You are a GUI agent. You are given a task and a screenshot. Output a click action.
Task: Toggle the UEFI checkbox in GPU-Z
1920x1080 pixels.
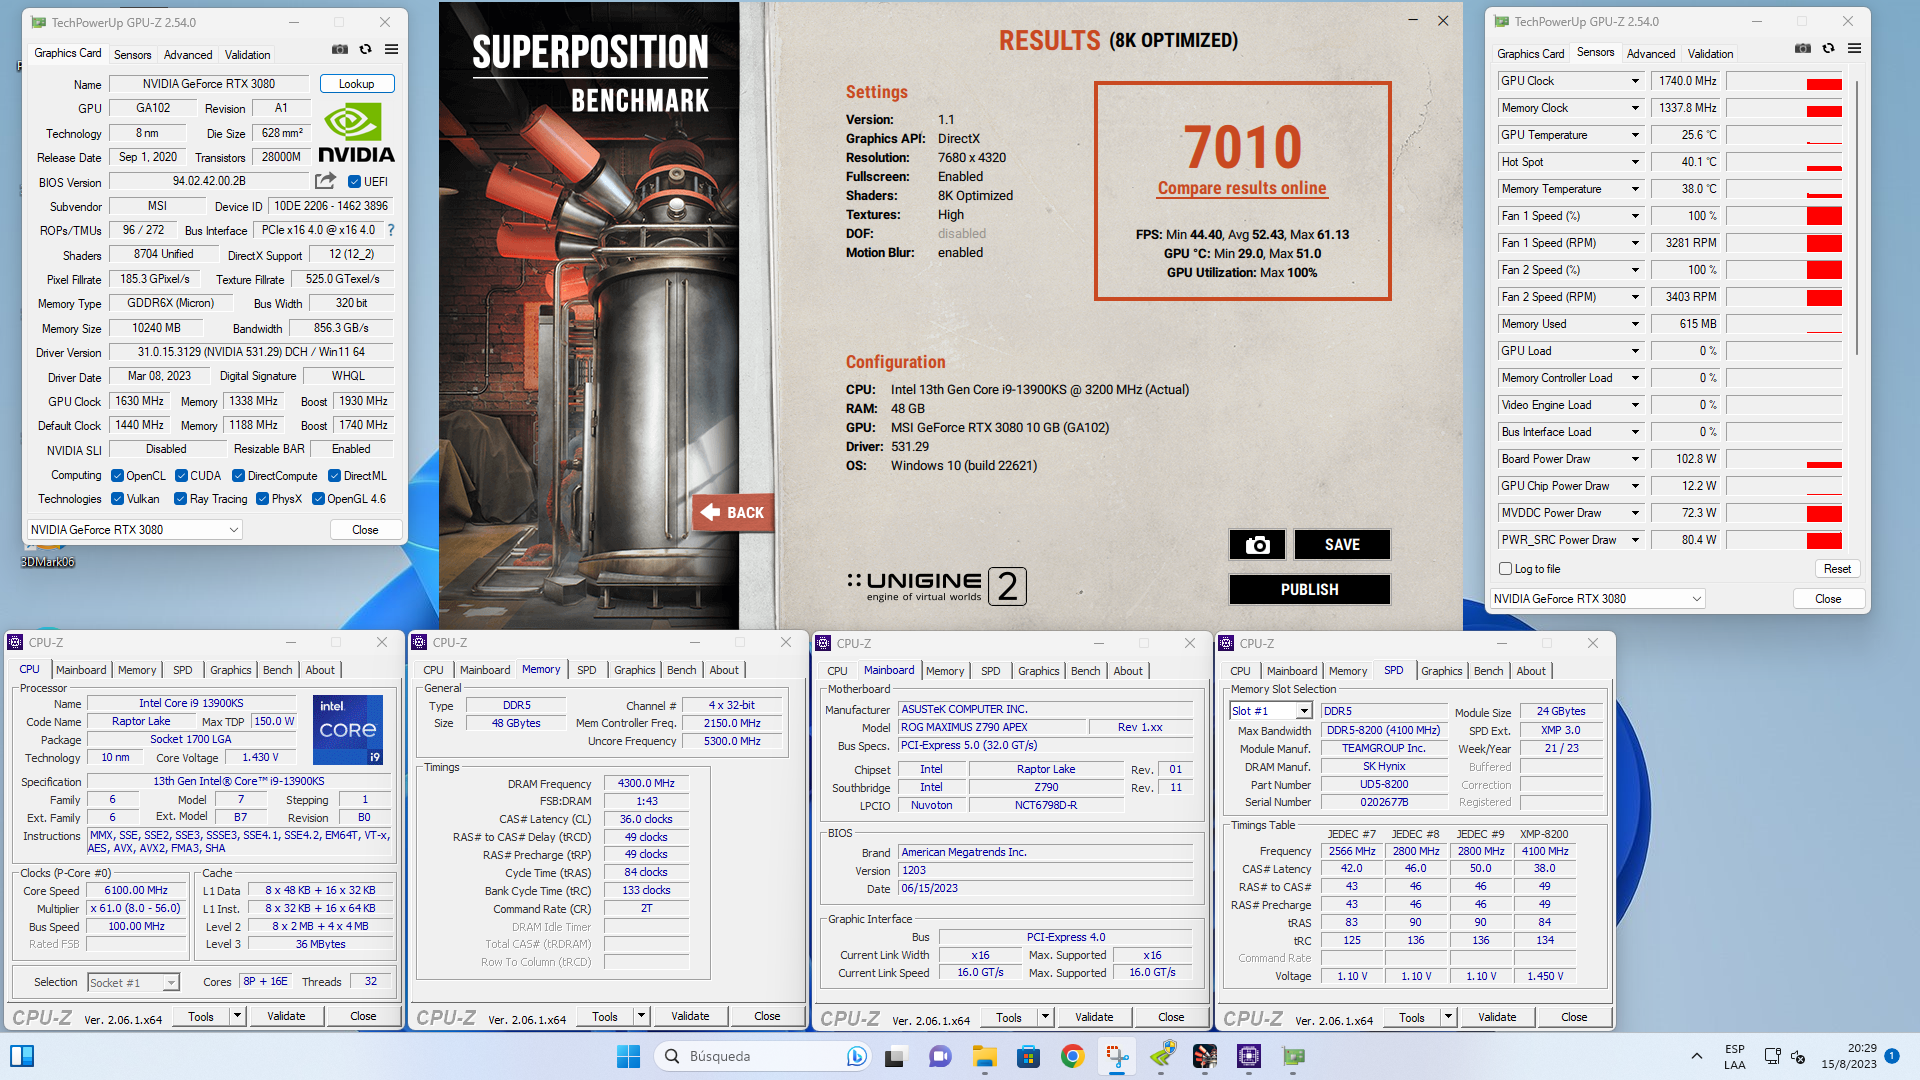[354, 182]
